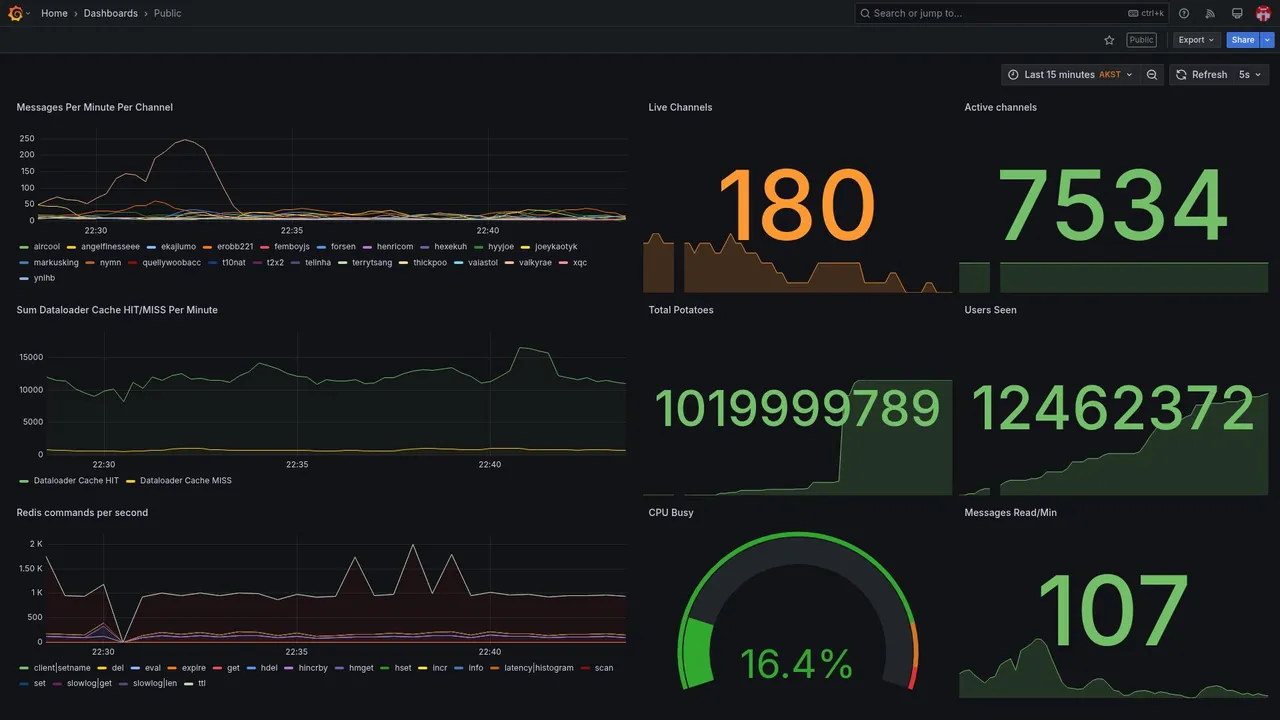The width and height of the screenshot is (1280, 720).
Task: Click the color swatch for hyyjoe
Action: click(x=478, y=246)
